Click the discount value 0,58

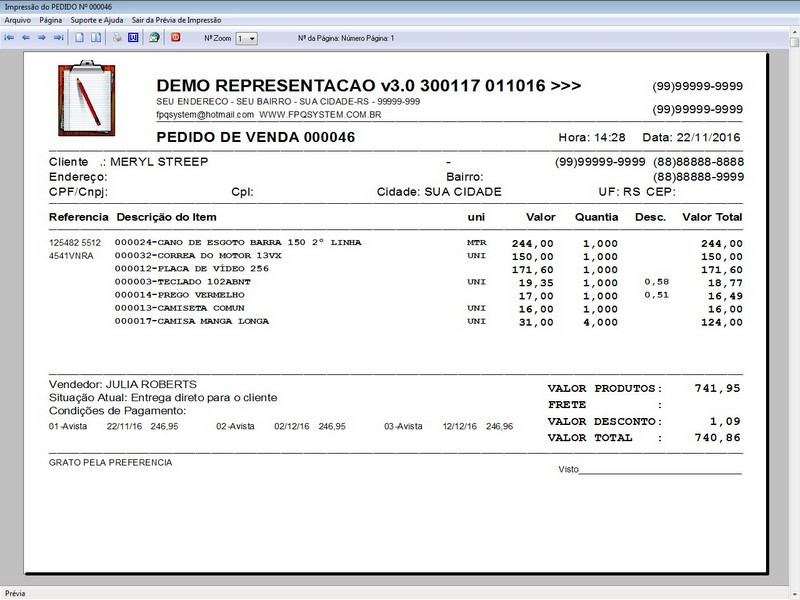point(657,282)
